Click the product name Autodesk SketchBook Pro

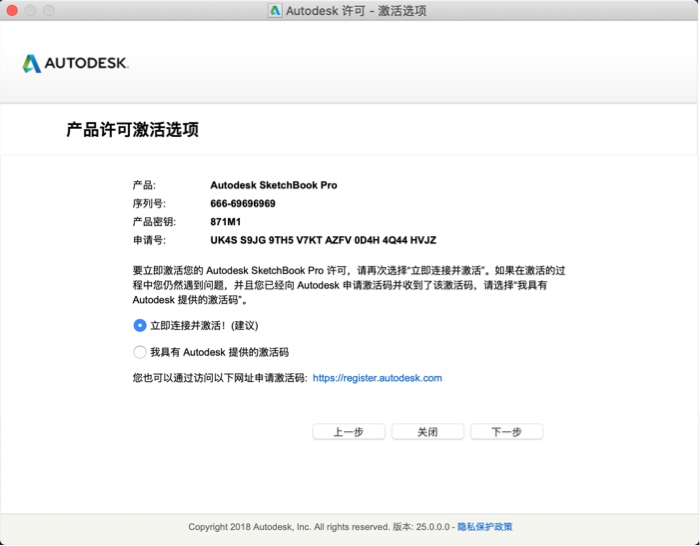273,186
